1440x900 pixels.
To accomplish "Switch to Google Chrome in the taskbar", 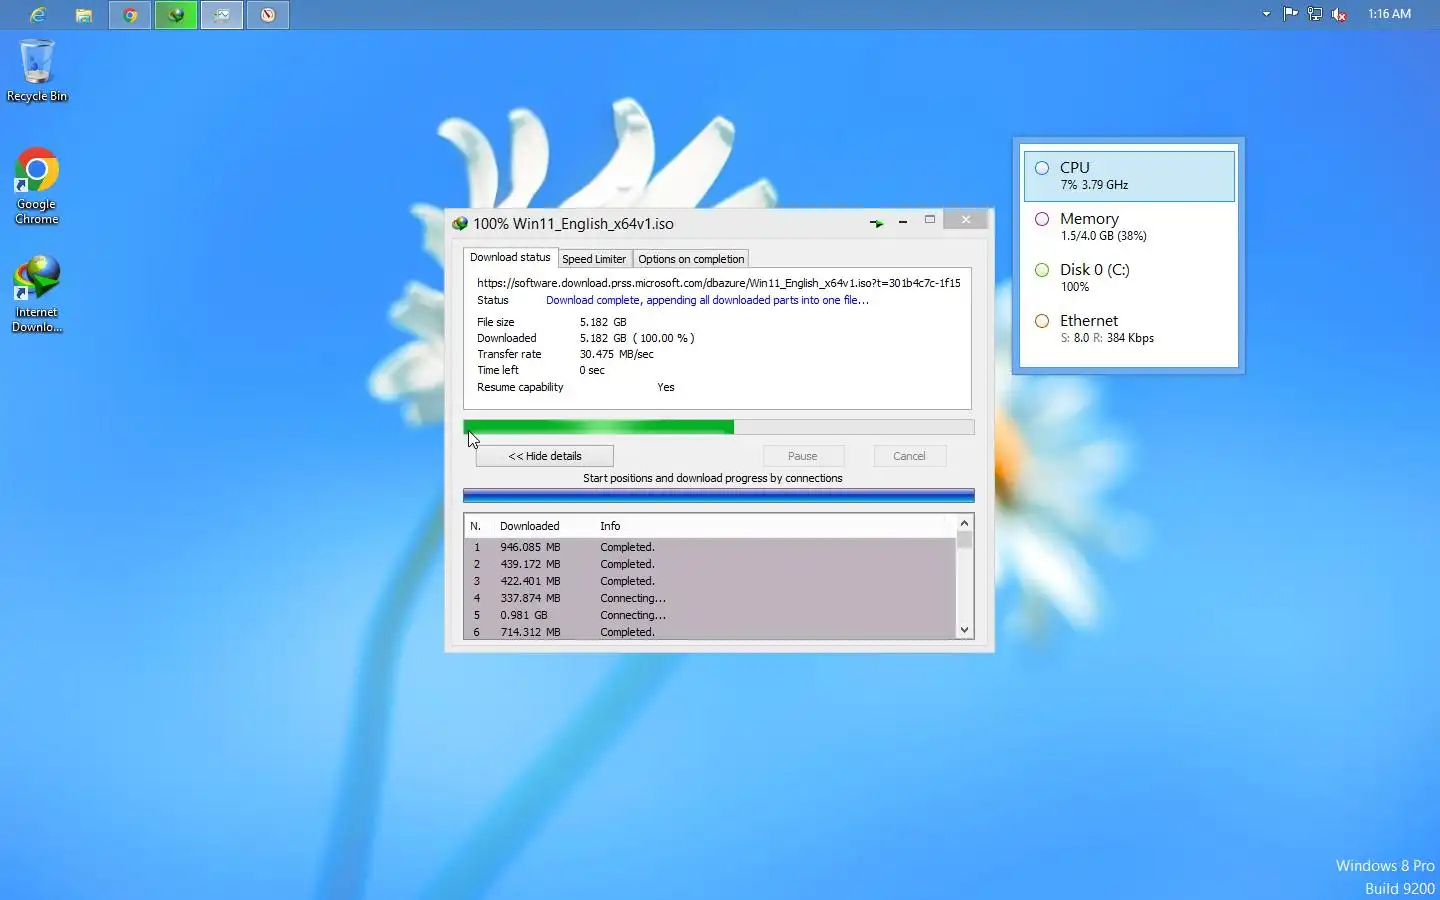I will point(130,15).
